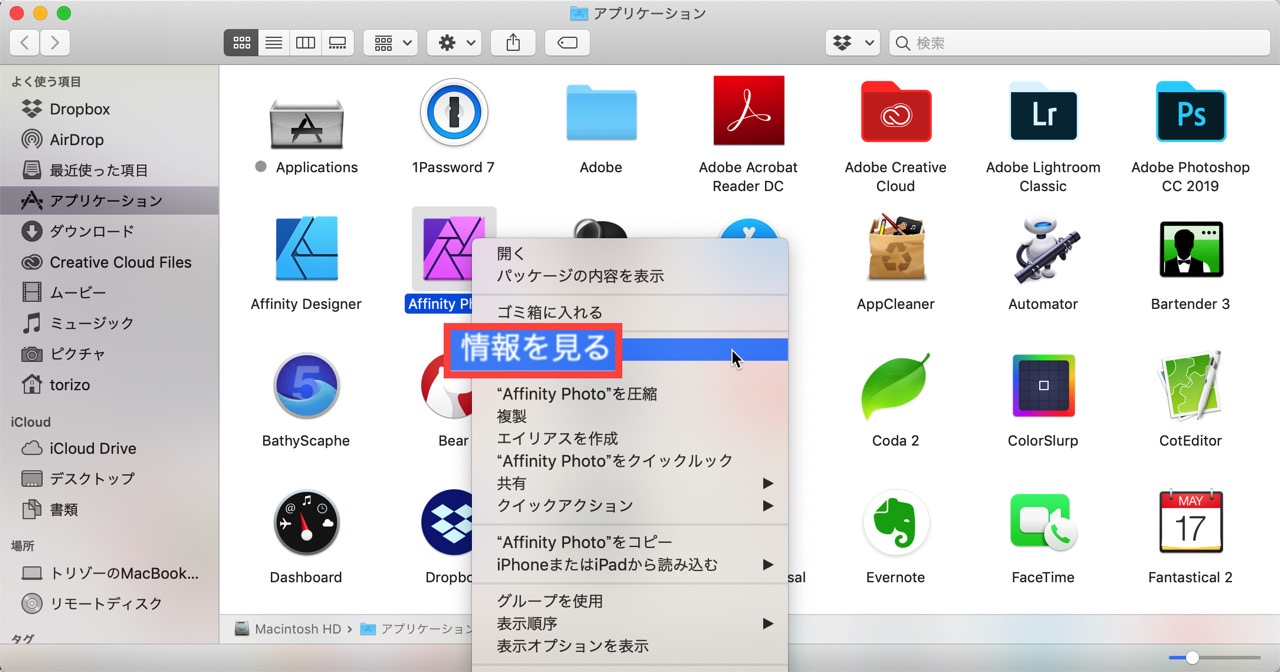Open ムービー in the sidebar

(x=109, y=292)
